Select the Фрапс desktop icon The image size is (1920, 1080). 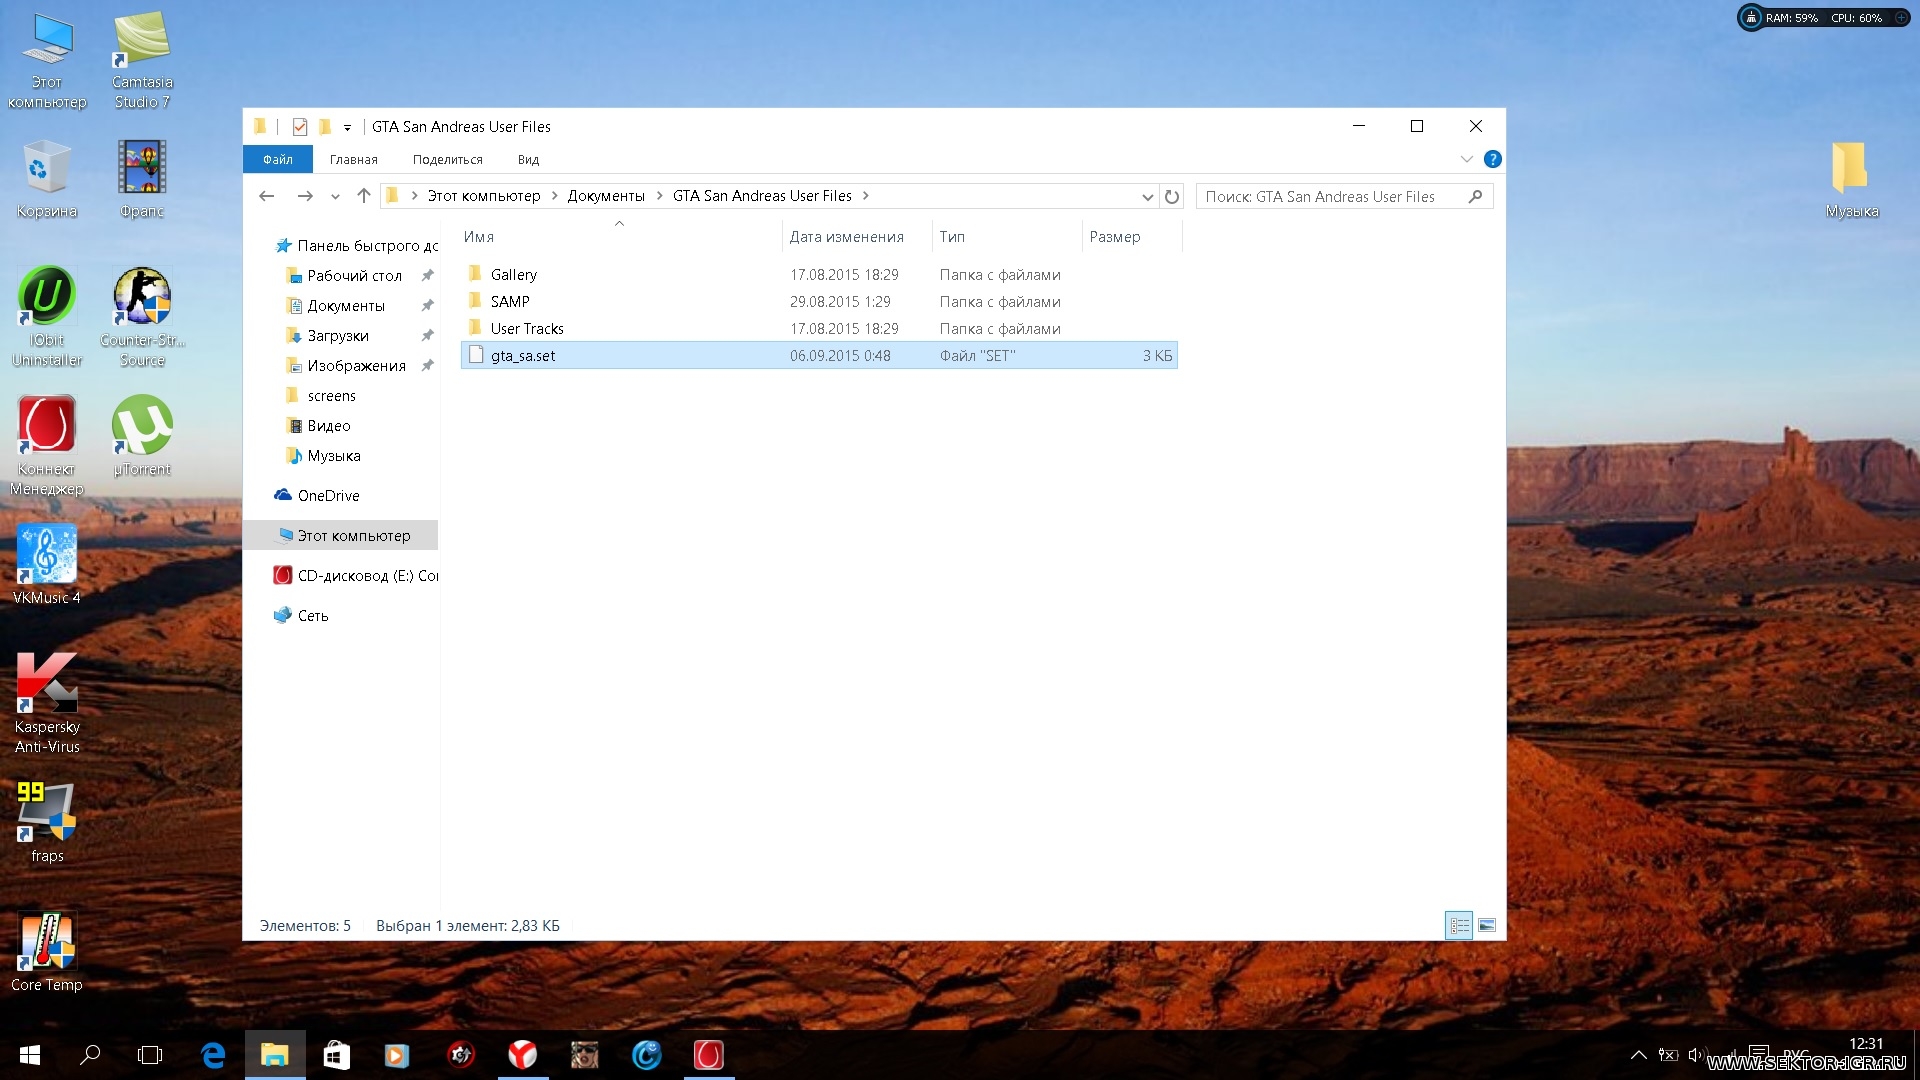142,179
